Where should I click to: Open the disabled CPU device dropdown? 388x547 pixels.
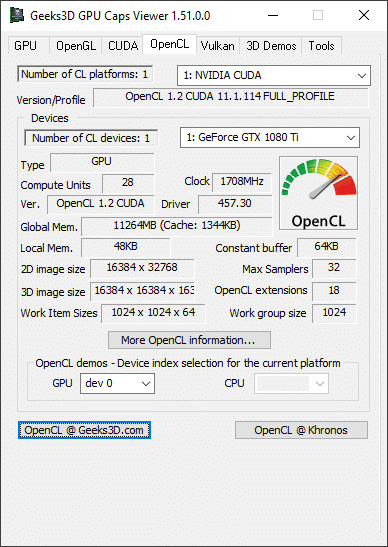pyautogui.click(x=291, y=383)
